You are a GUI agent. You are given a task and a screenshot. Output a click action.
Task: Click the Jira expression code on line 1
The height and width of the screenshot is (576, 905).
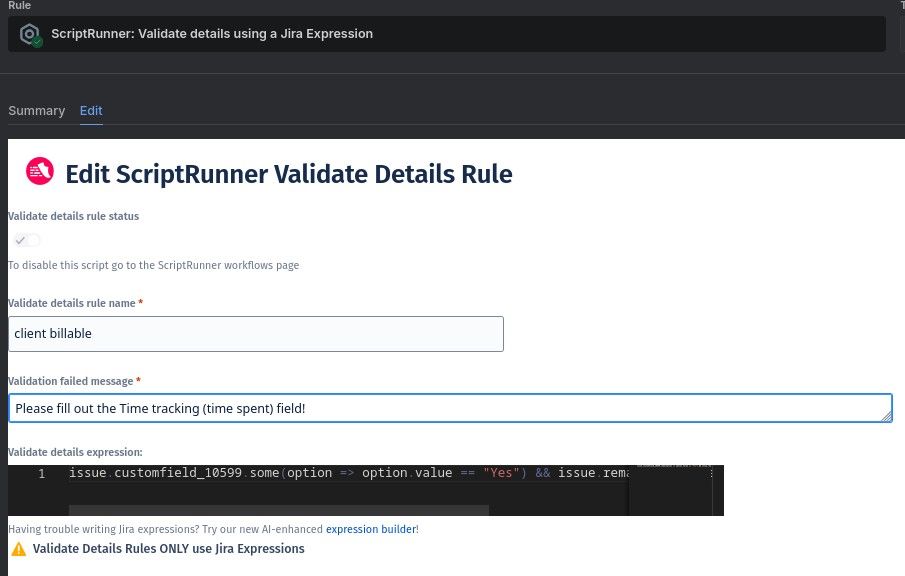click(x=349, y=473)
